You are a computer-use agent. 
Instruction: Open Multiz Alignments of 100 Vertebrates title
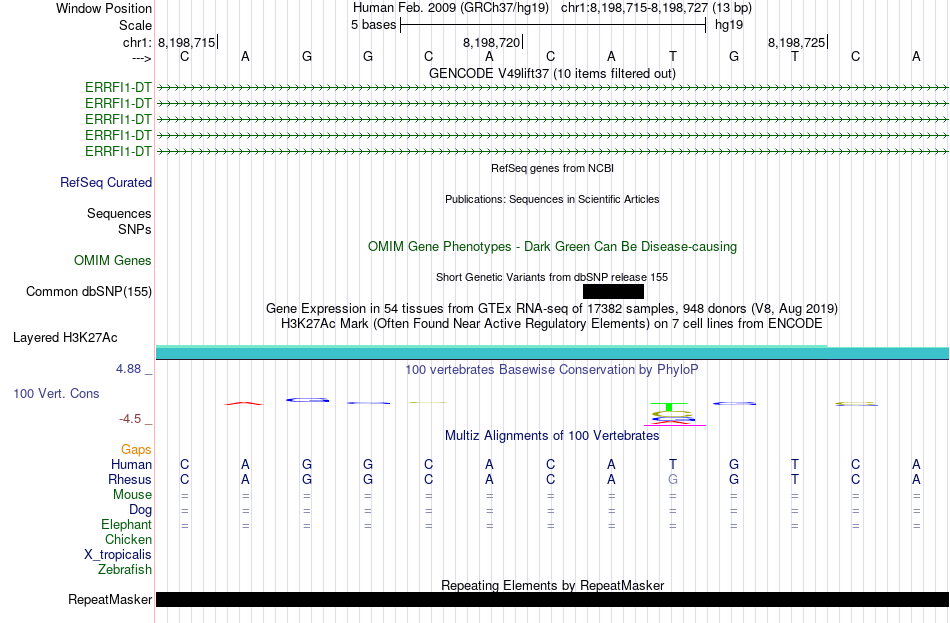click(552, 436)
